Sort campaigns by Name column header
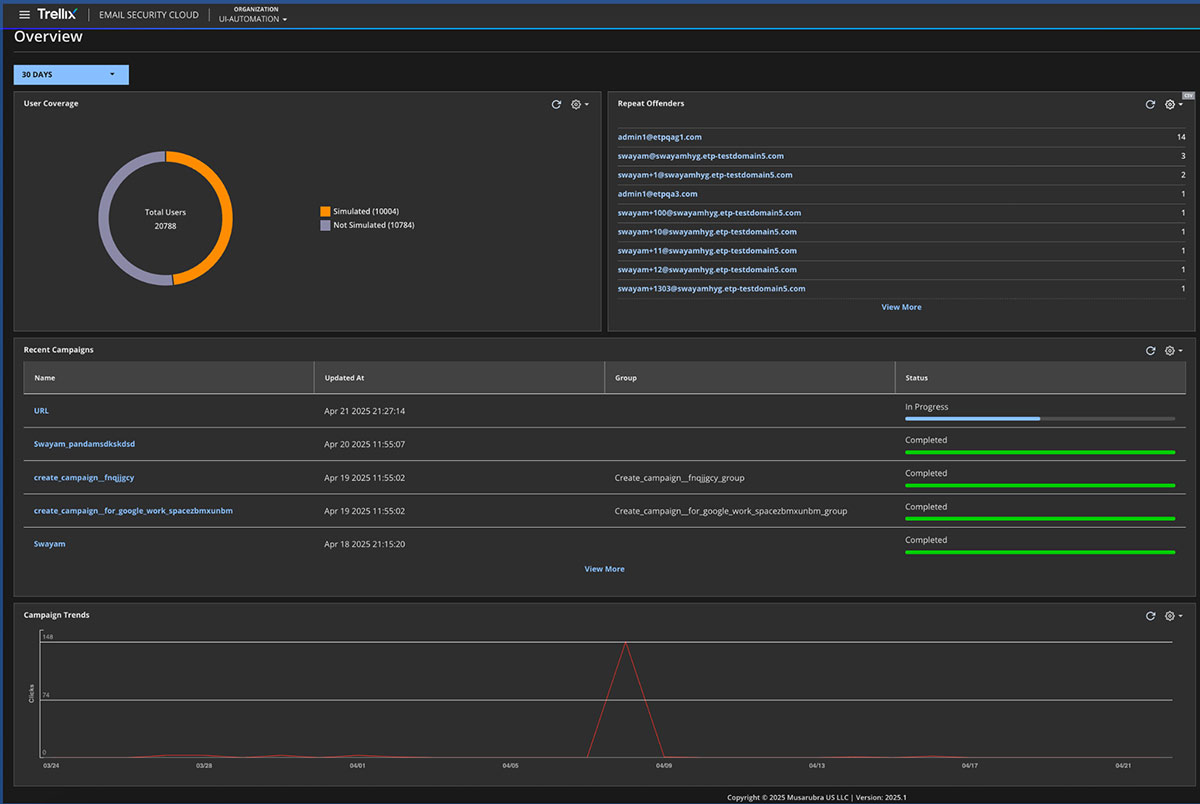 45,378
